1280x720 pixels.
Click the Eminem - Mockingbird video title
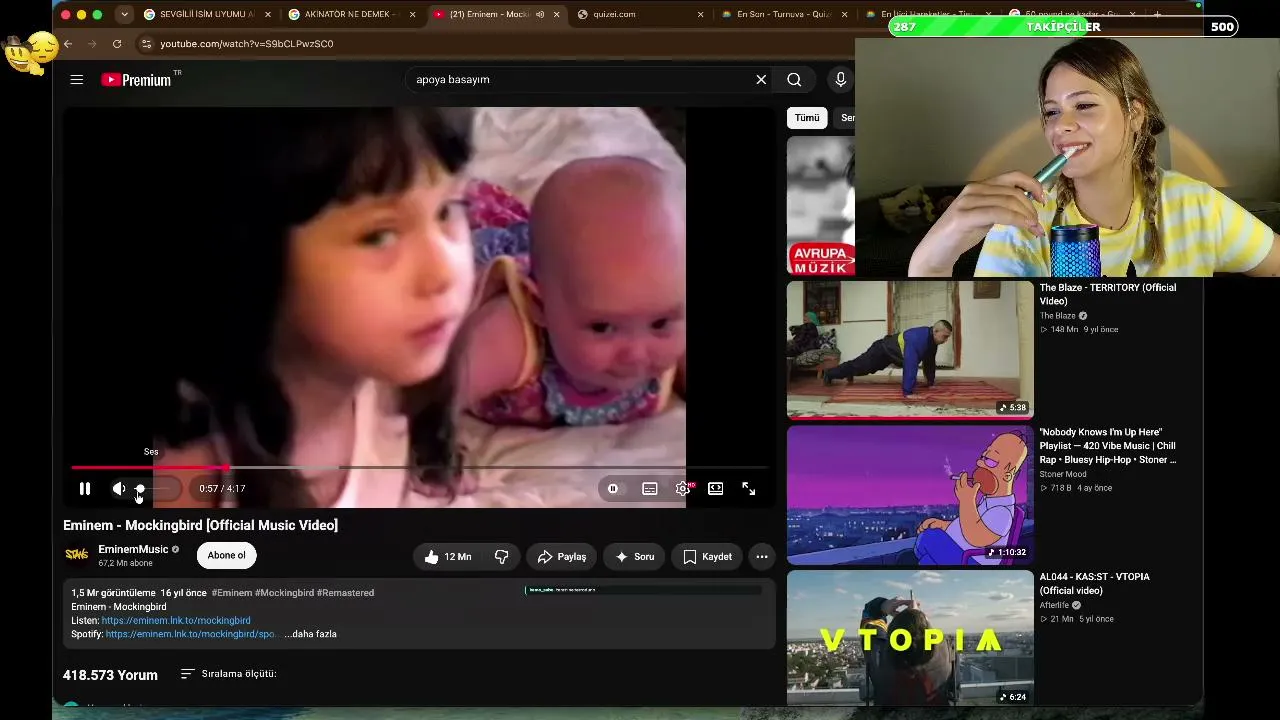coord(200,525)
